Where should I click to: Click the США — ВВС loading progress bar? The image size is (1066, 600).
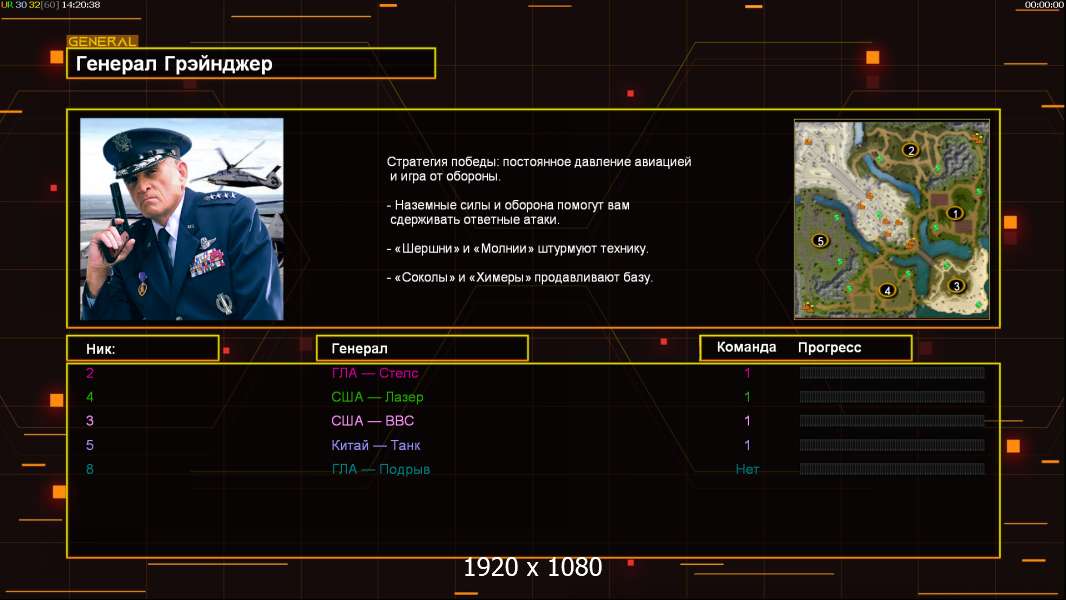pos(891,421)
